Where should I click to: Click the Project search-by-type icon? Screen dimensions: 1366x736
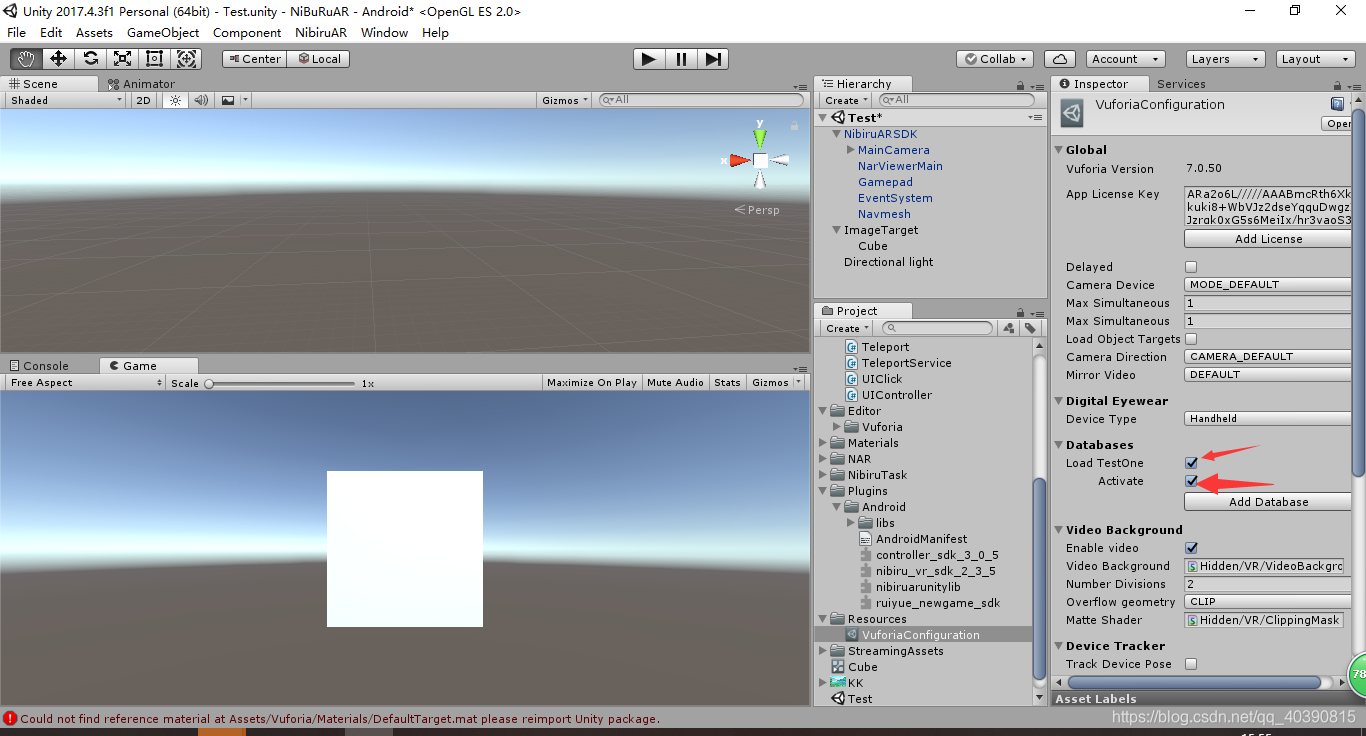(x=1008, y=328)
